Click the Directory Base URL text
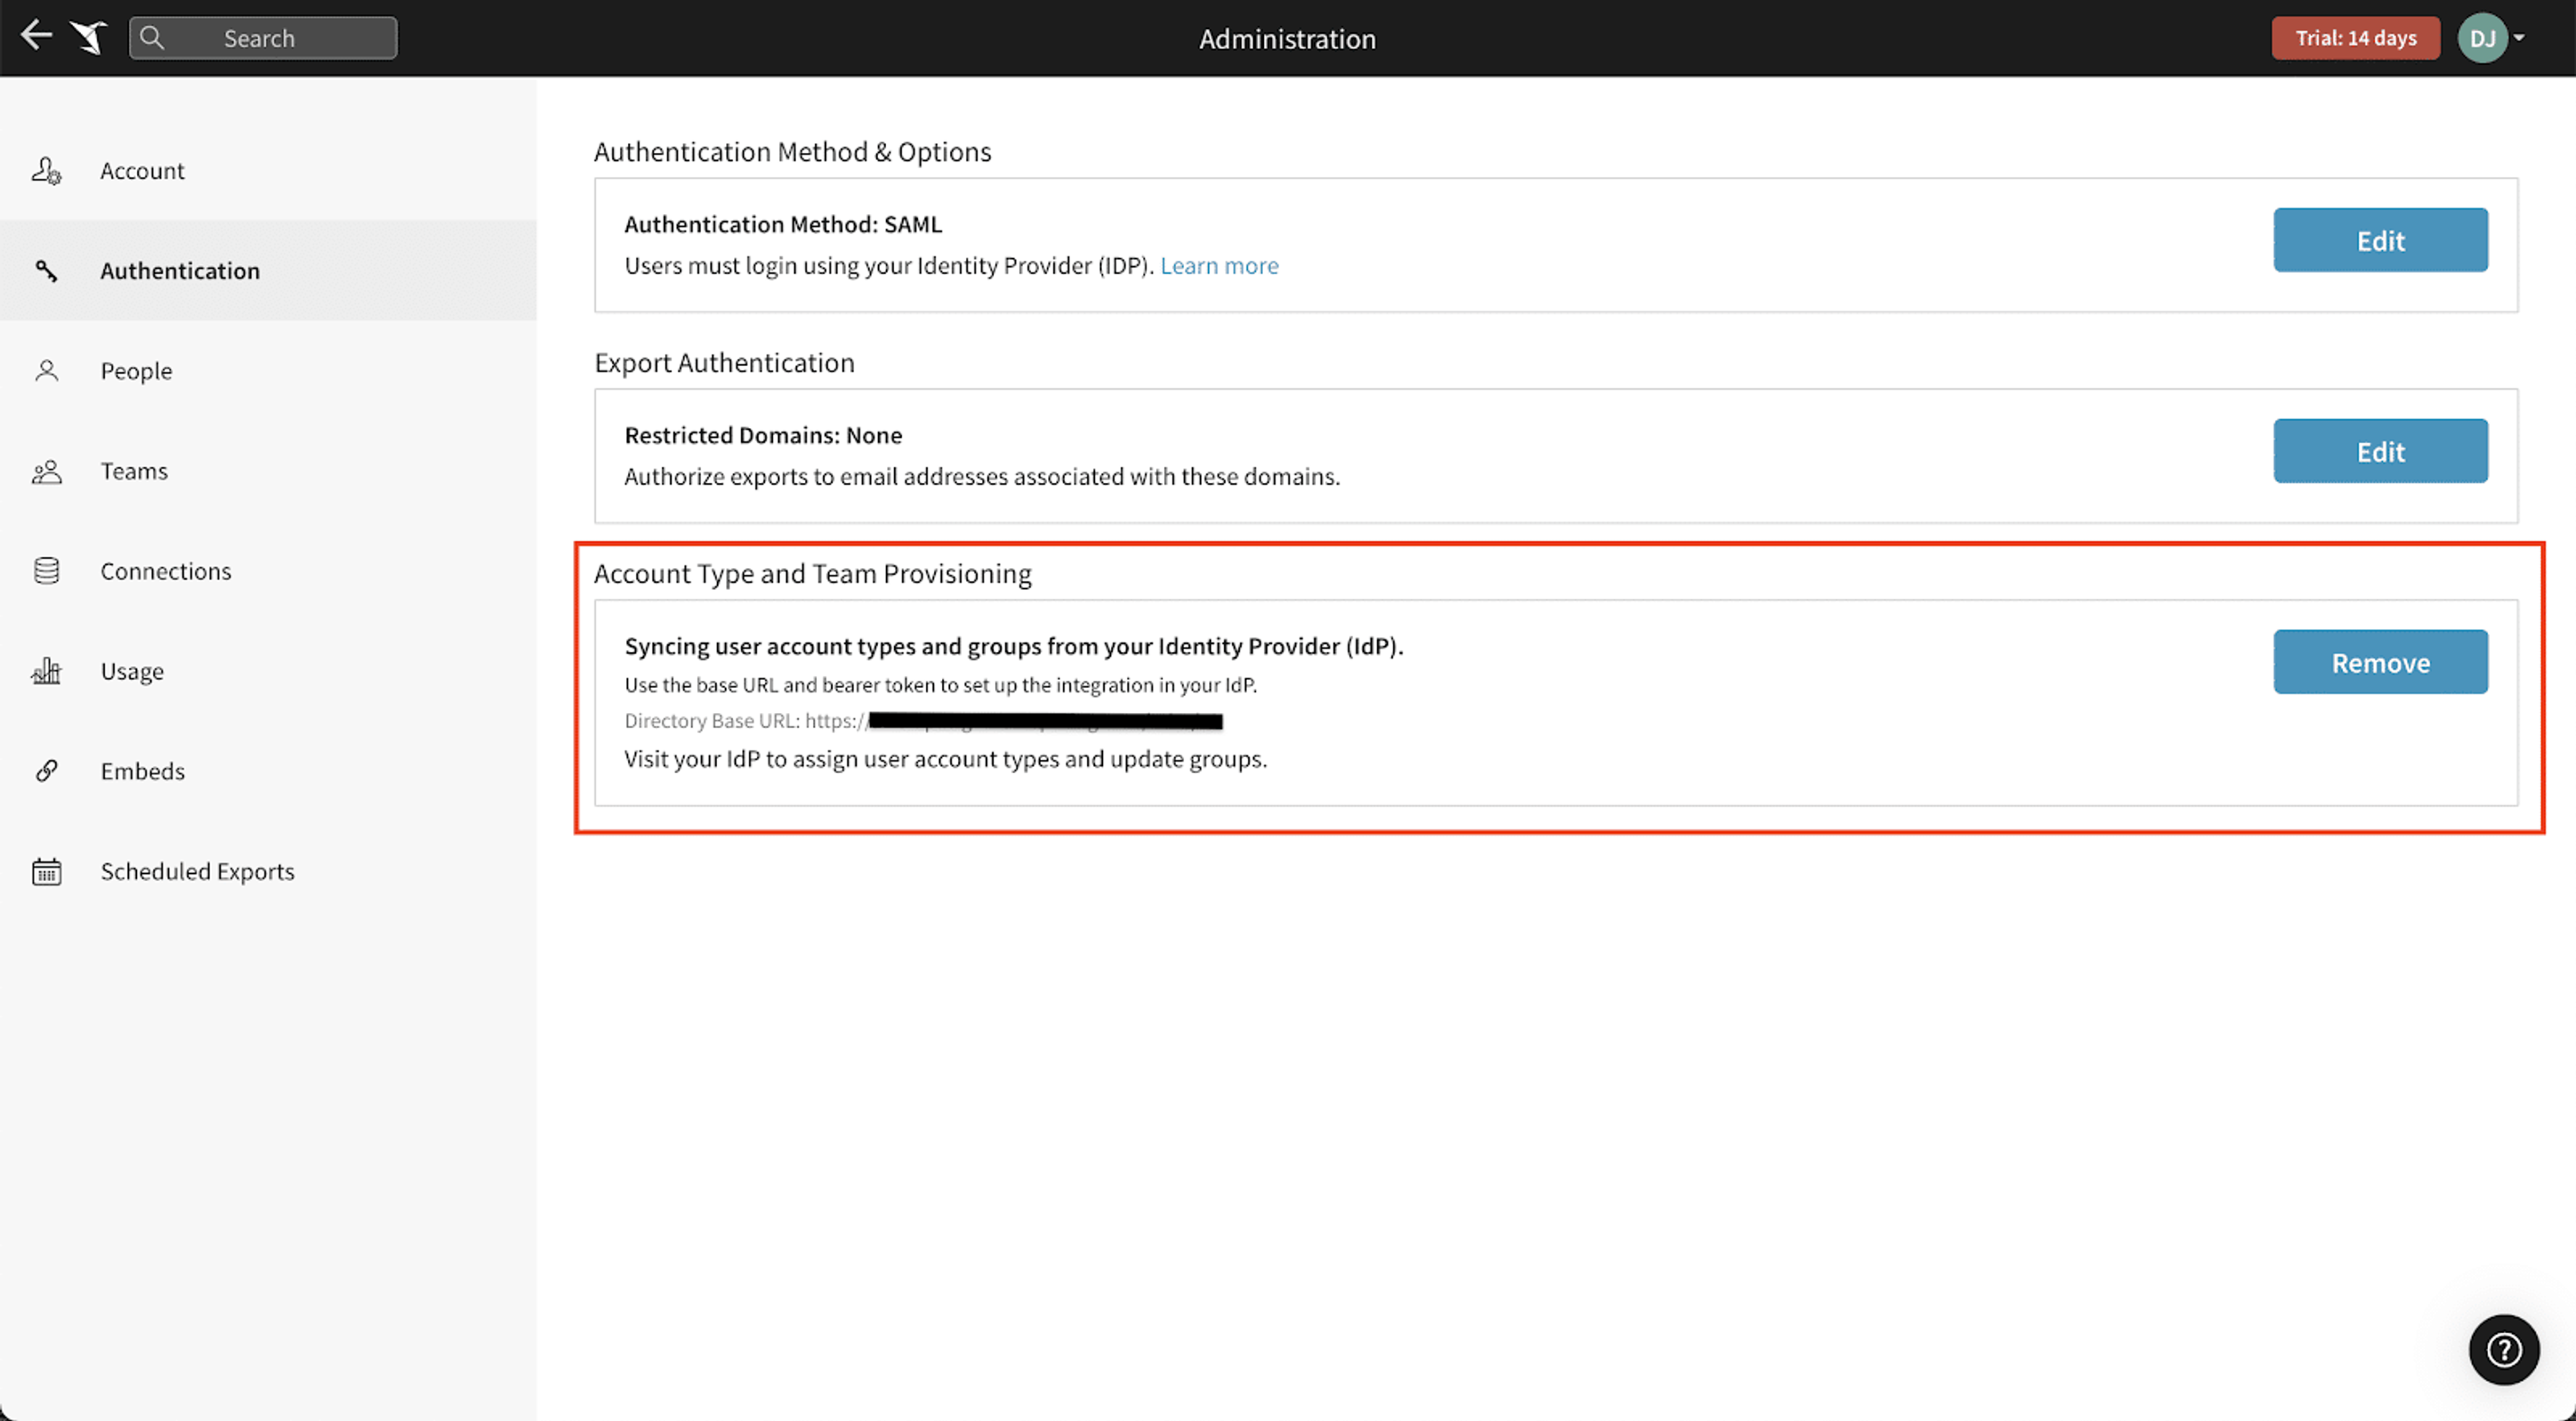The height and width of the screenshot is (1421, 2576). click(x=923, y=721)
